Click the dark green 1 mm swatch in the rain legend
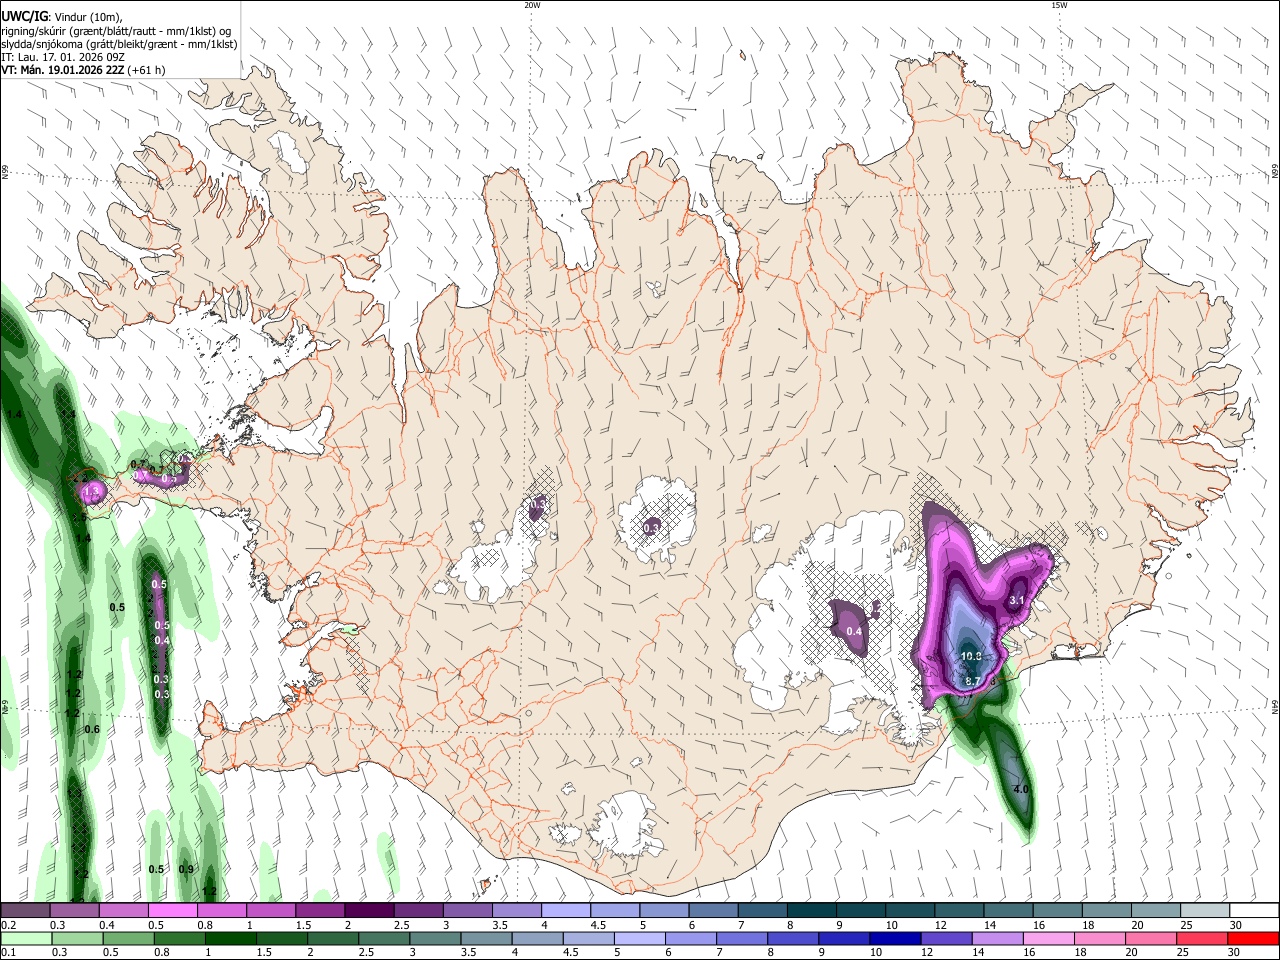 tap(230, 939)
